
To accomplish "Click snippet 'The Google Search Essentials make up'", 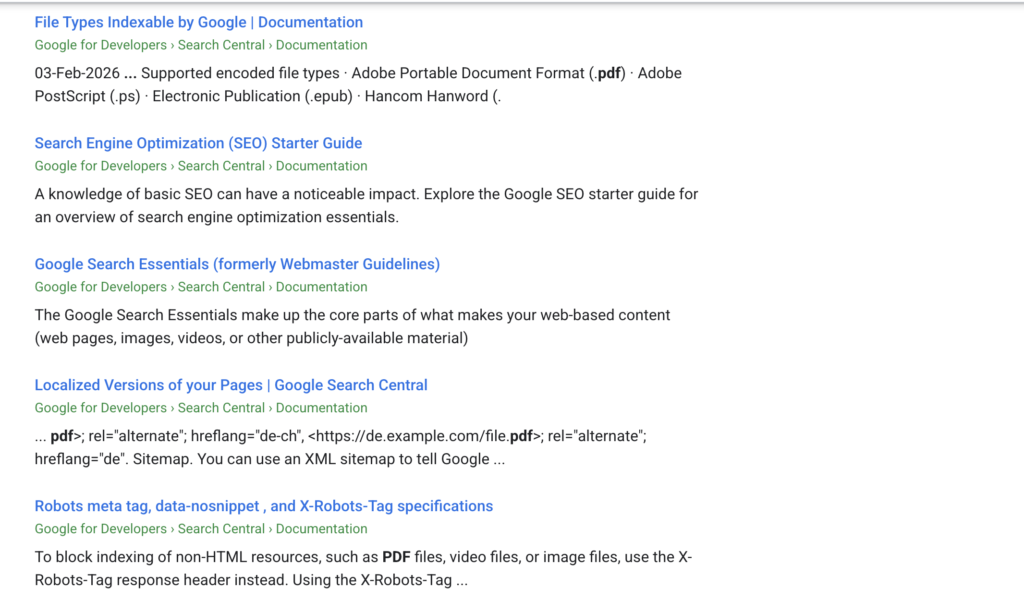I will 353,326.
